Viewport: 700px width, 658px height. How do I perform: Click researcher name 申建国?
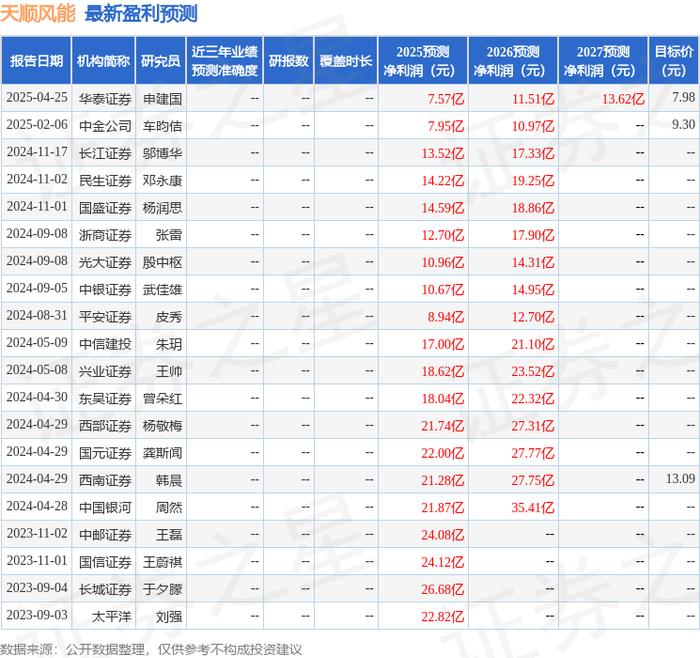162,99
